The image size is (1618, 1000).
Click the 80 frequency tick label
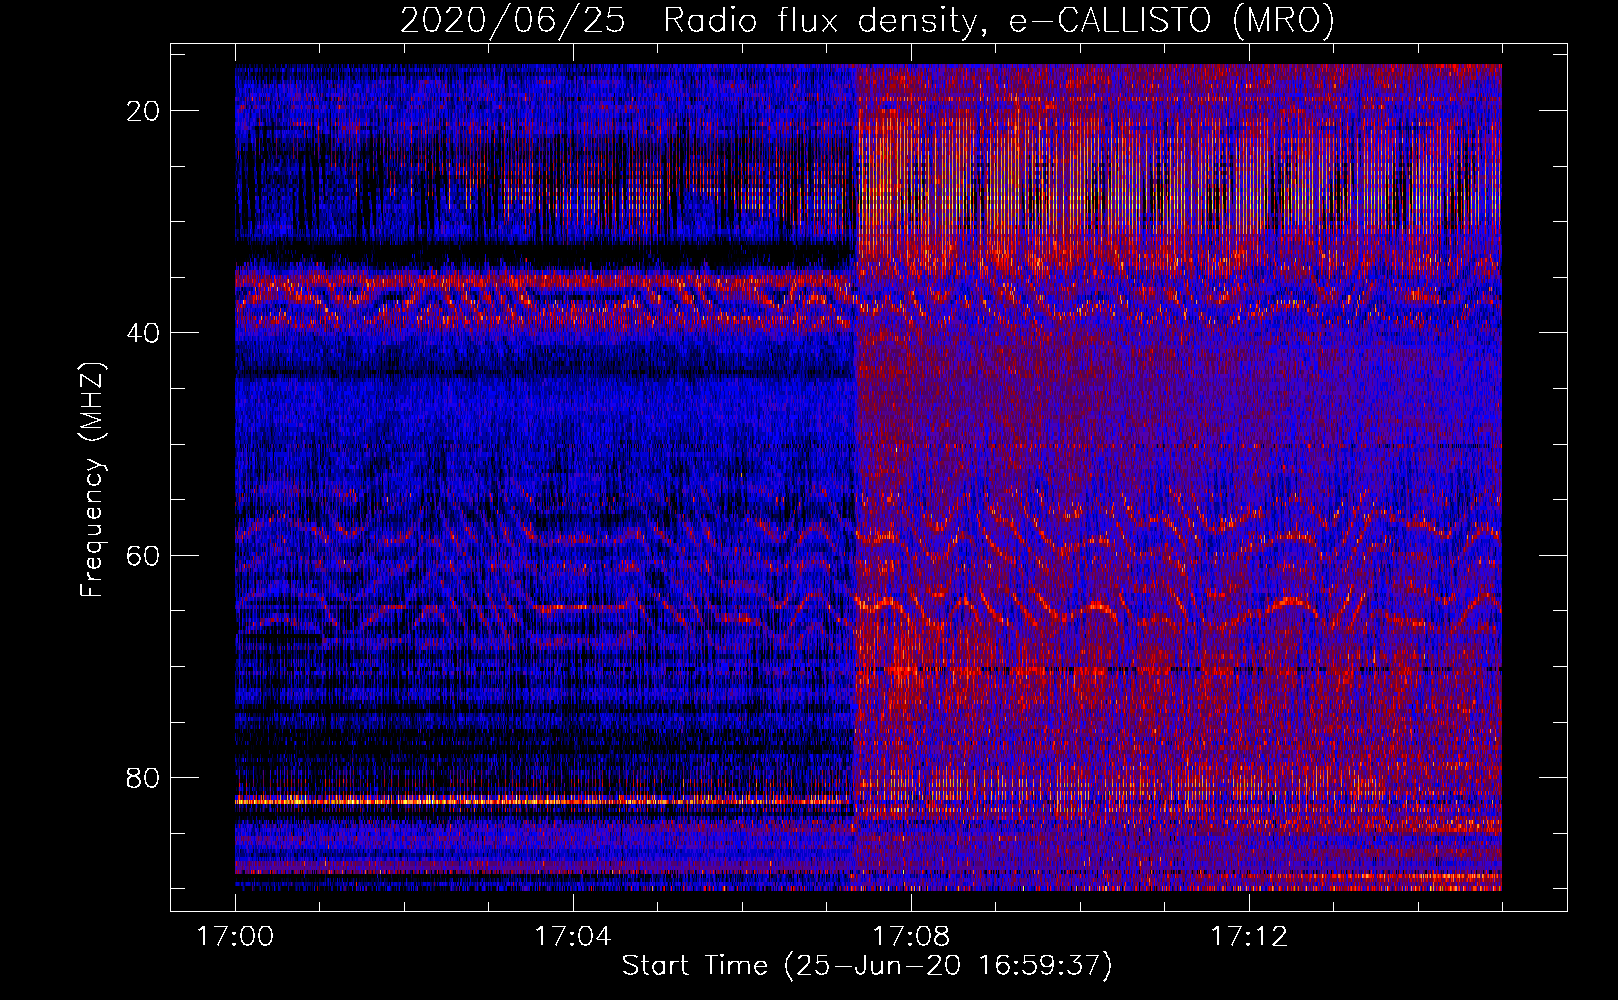pyautogui.click(x=144, y=777)
